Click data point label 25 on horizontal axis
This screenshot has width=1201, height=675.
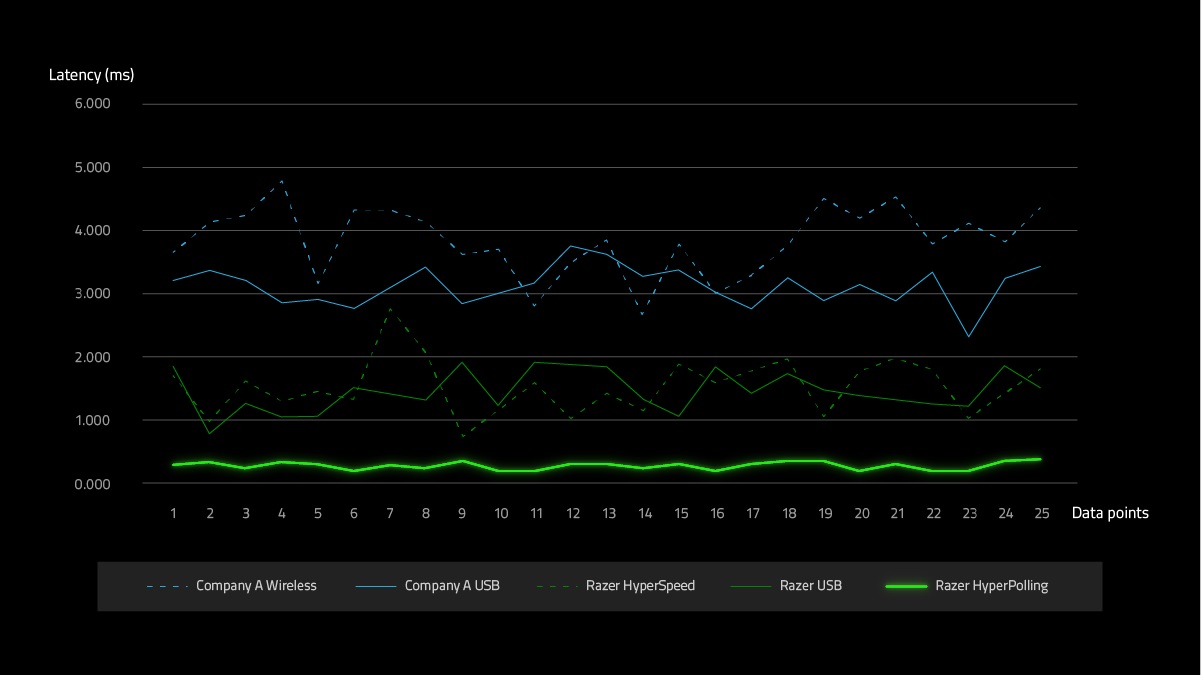(x=1041, y=513)
